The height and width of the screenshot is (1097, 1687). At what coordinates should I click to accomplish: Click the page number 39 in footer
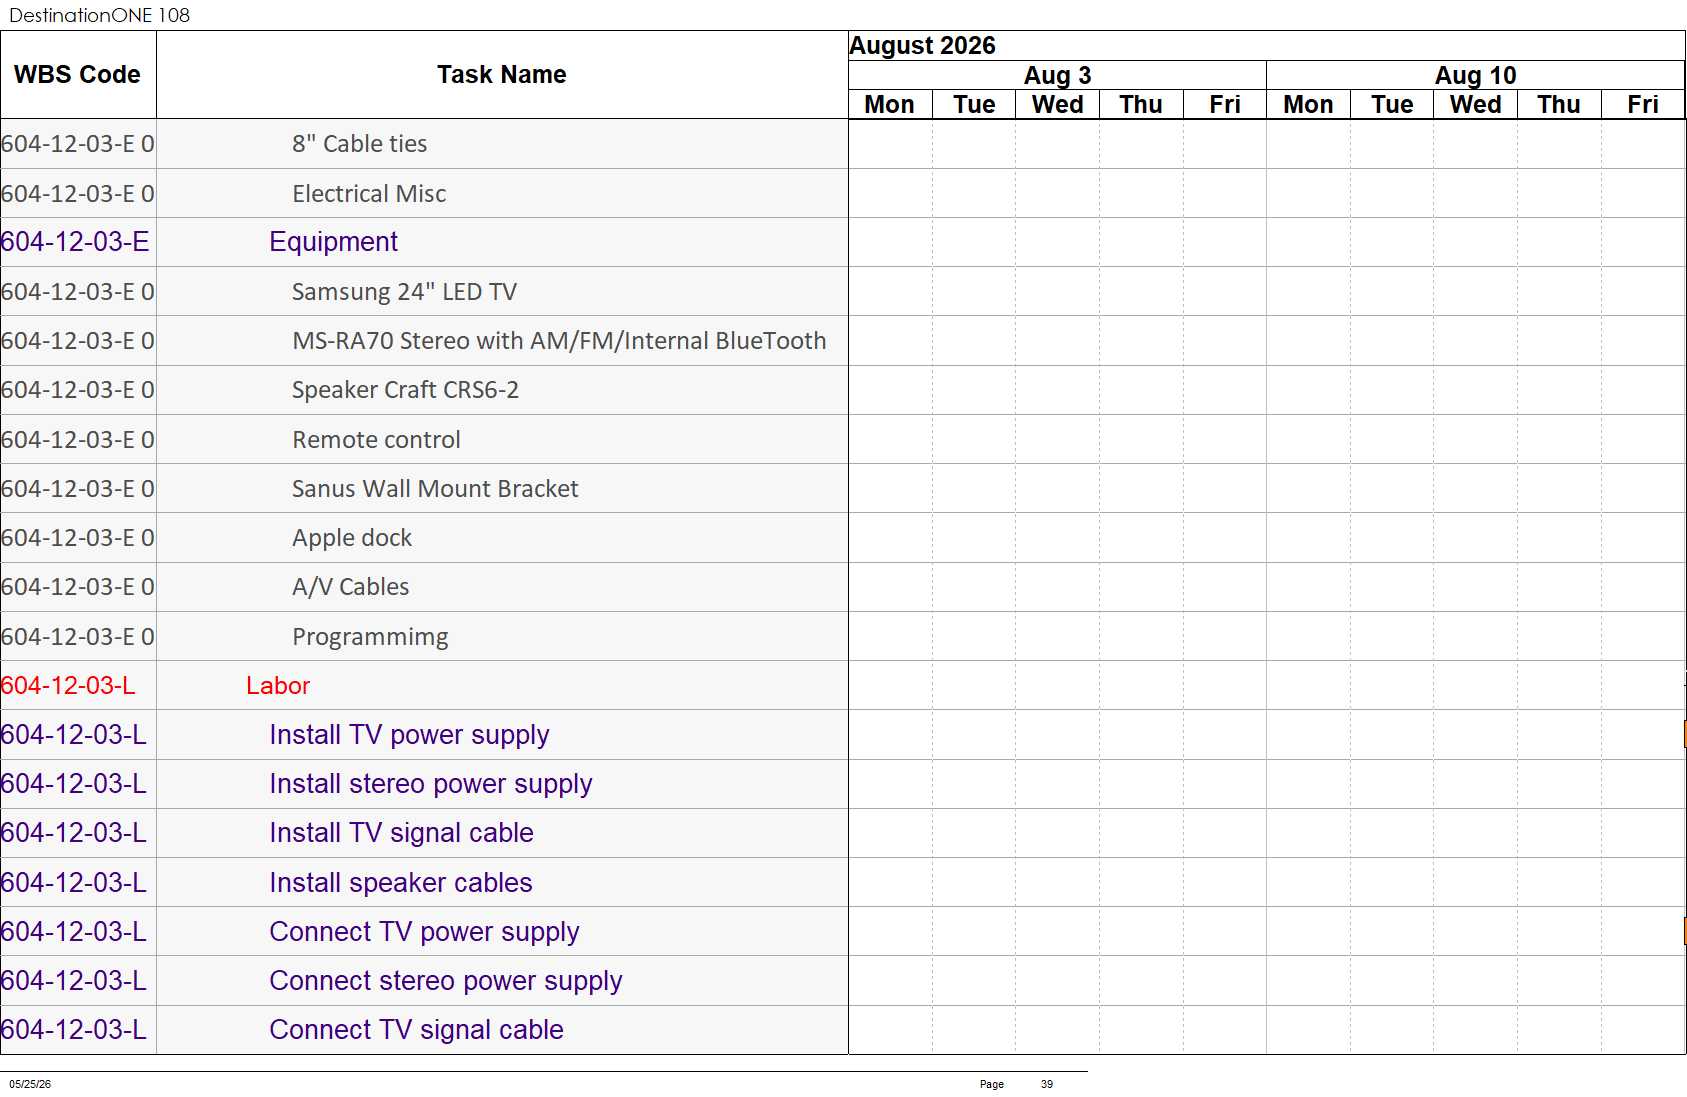(x=1047, y=1084)
